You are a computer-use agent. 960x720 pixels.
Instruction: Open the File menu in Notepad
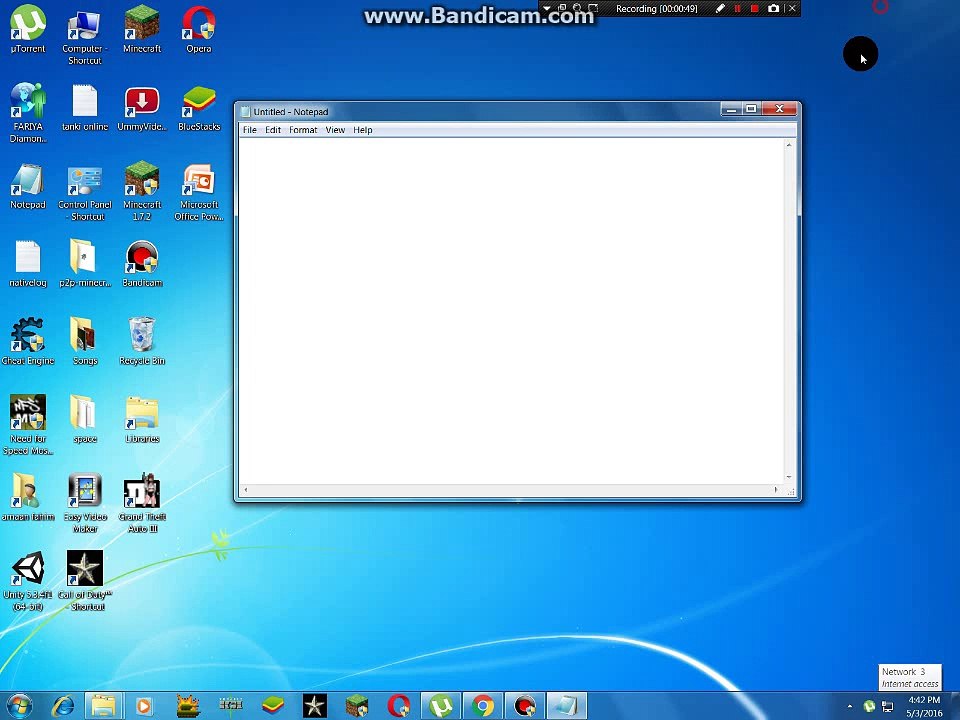(249, 130)
